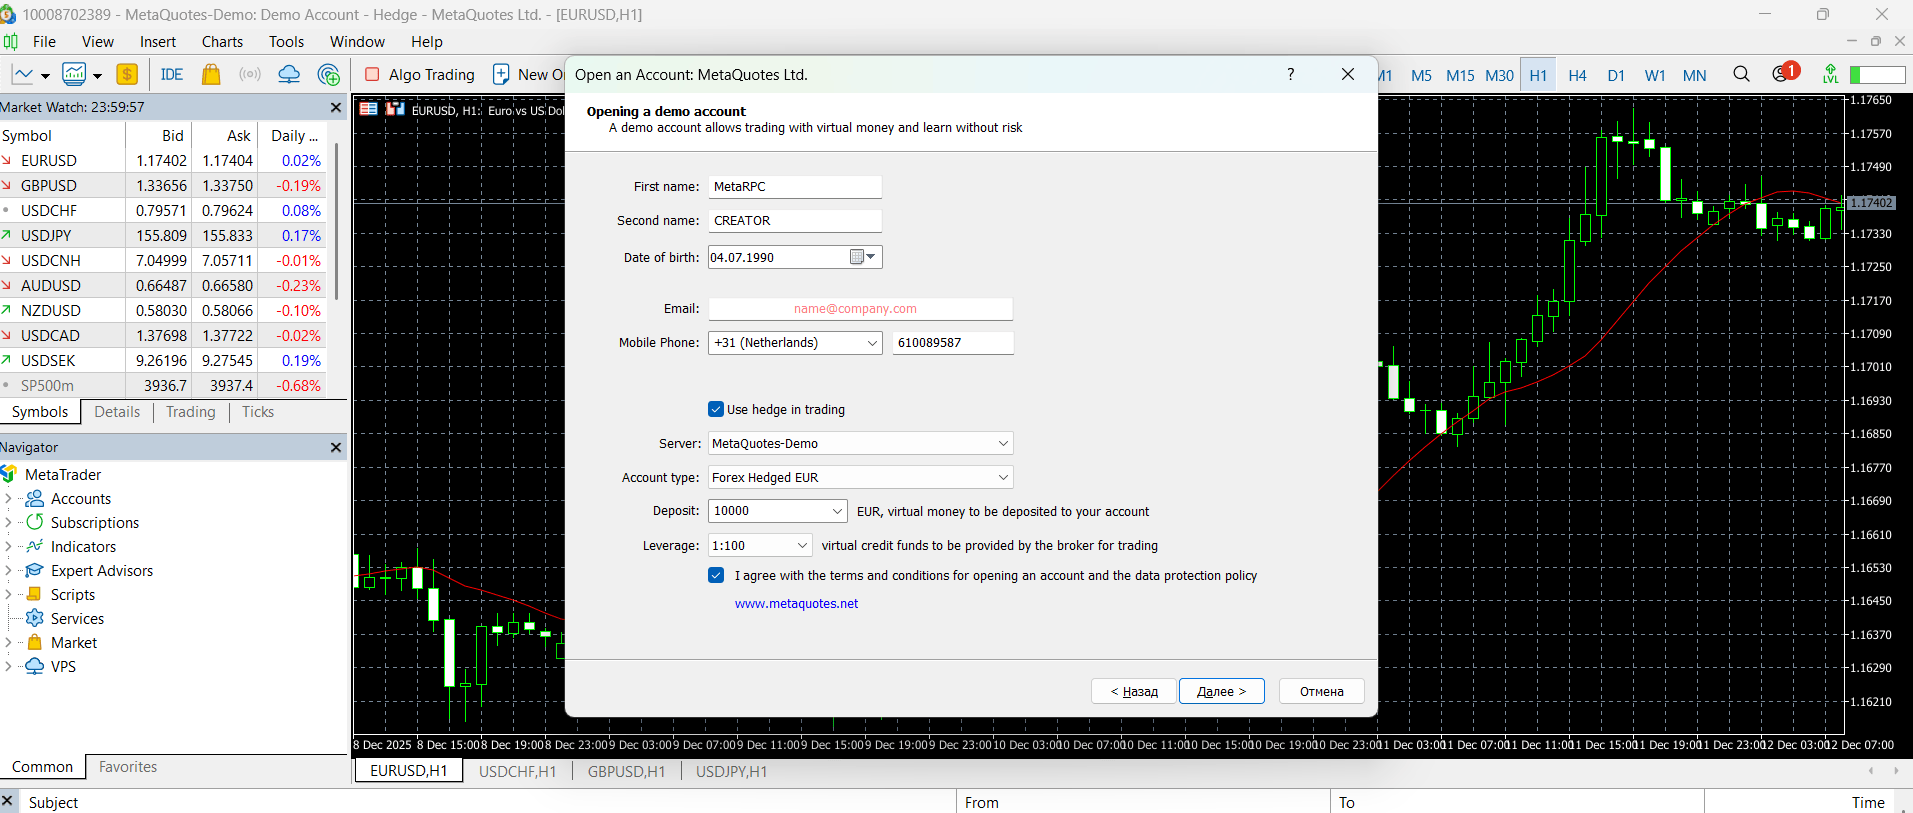Open the VPS cloud icon in toolbar
The width and height of the screenshot is (1913, 813).
click(289, 75)
